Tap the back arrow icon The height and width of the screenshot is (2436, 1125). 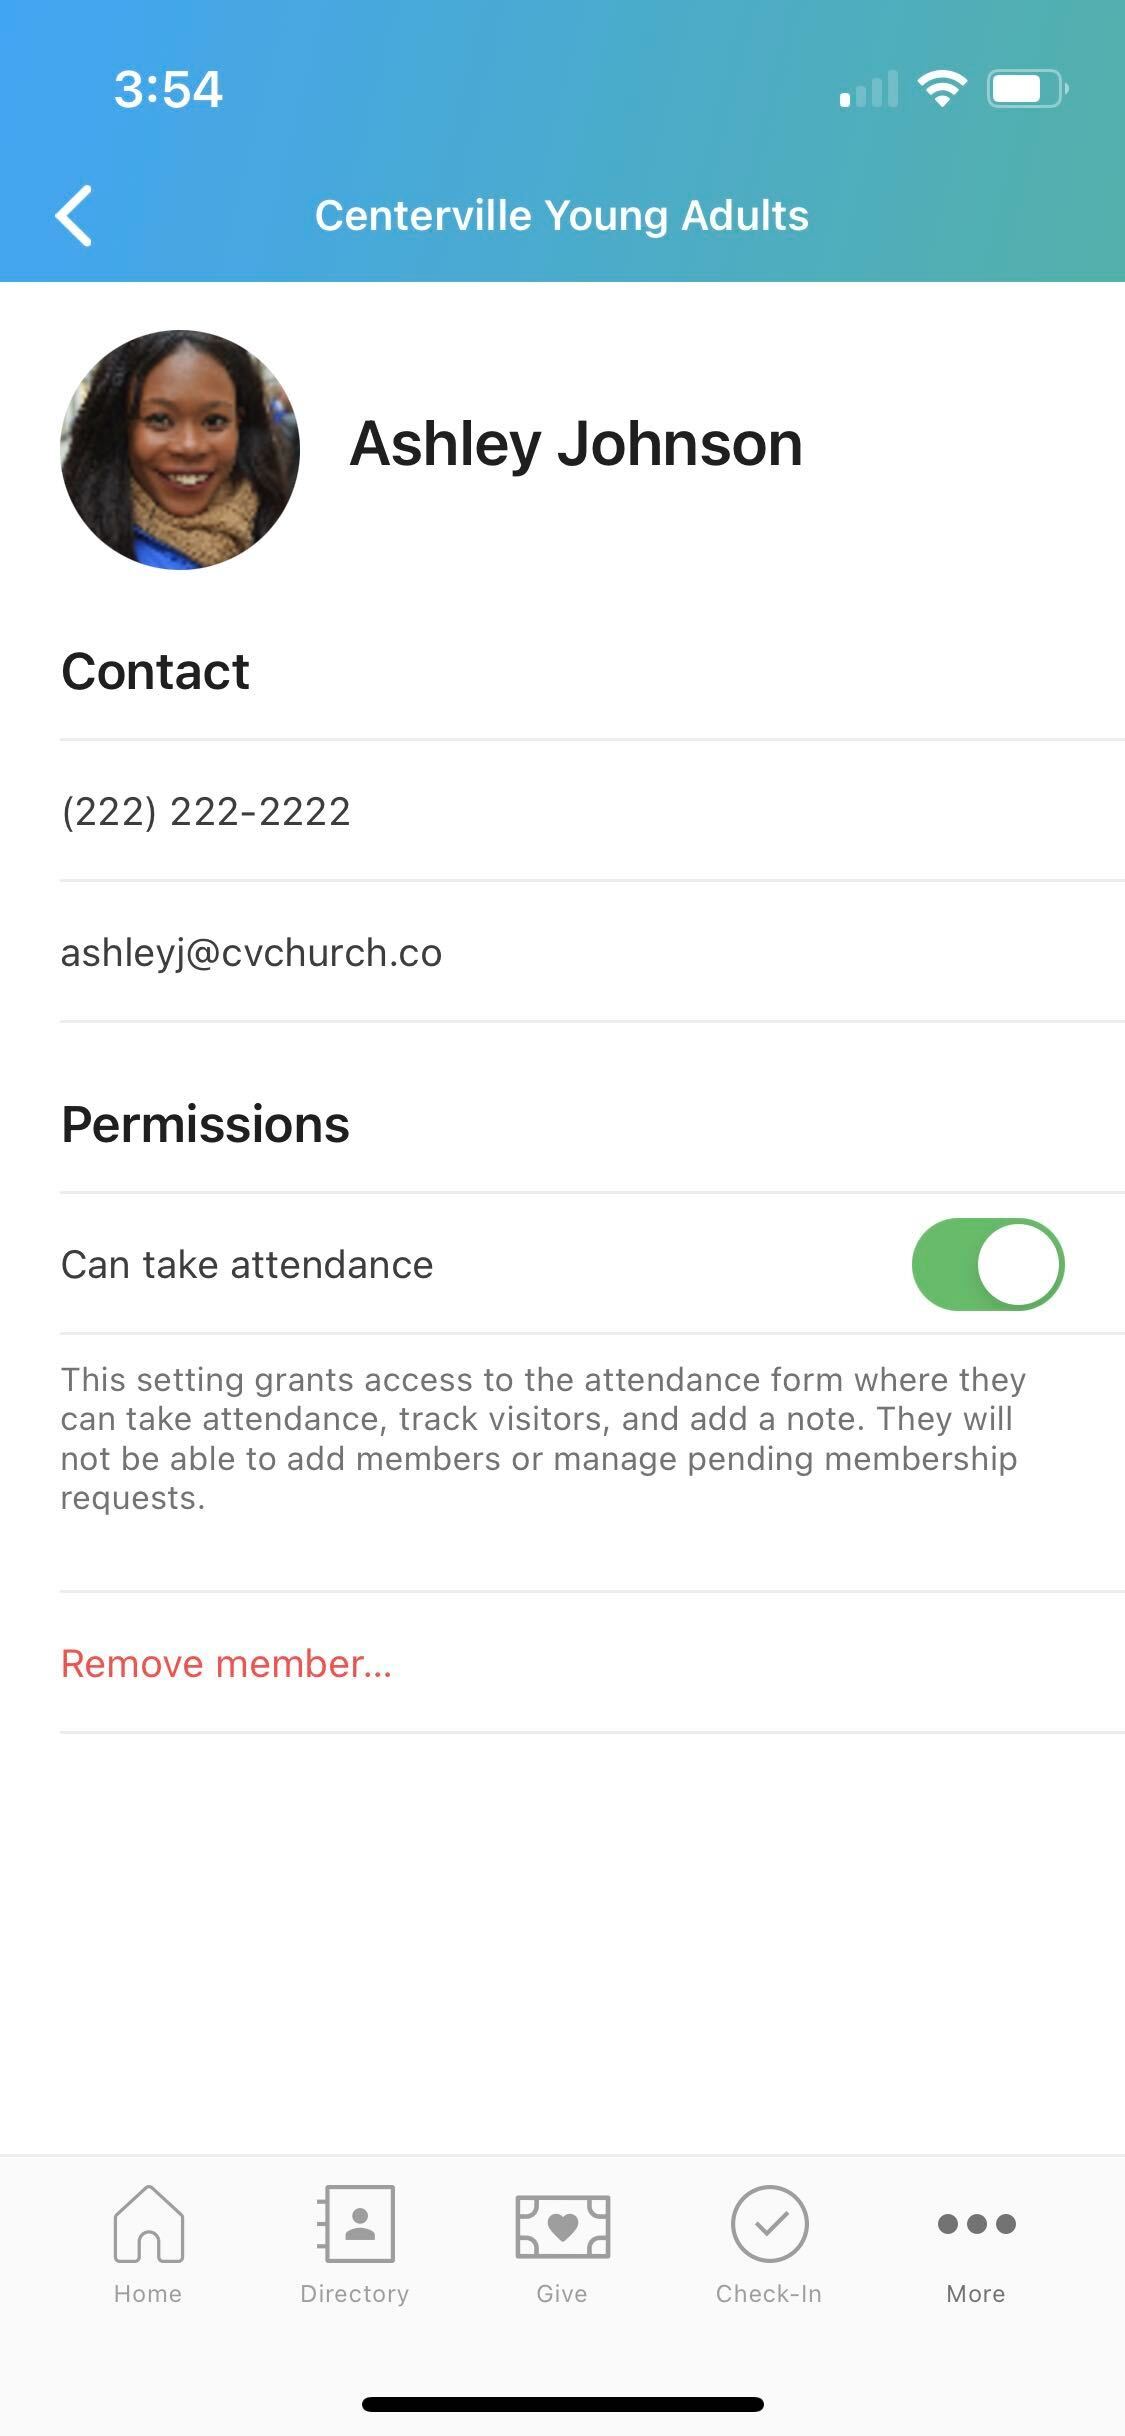(x=74, y=215)
